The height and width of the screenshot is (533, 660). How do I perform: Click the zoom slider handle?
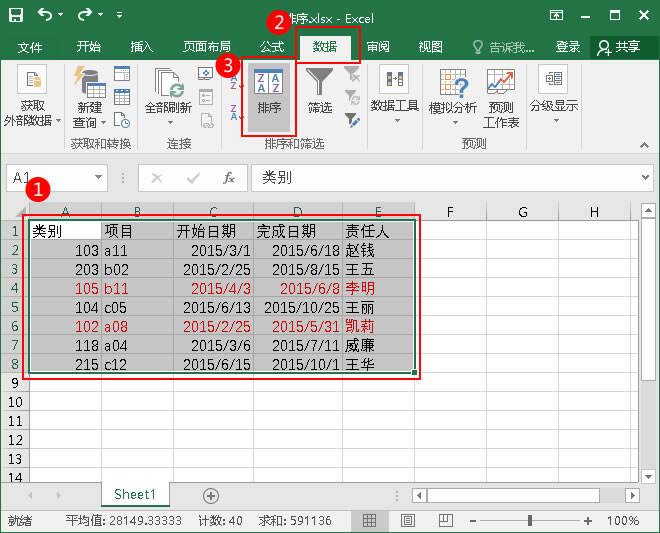tap(530, 521)
